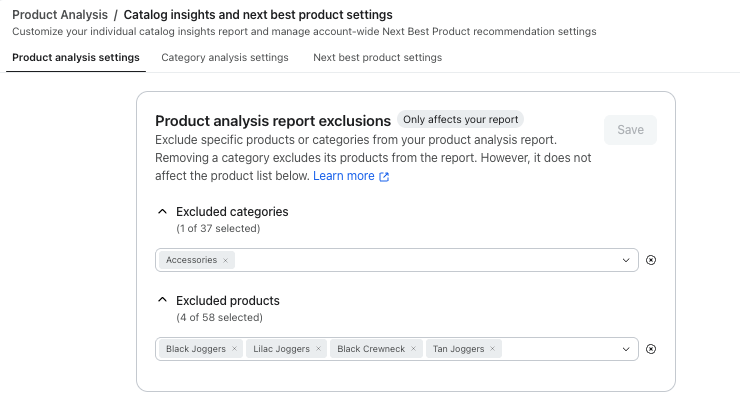
Task: Collapse the Excluded products section
Action: point(162,300)
